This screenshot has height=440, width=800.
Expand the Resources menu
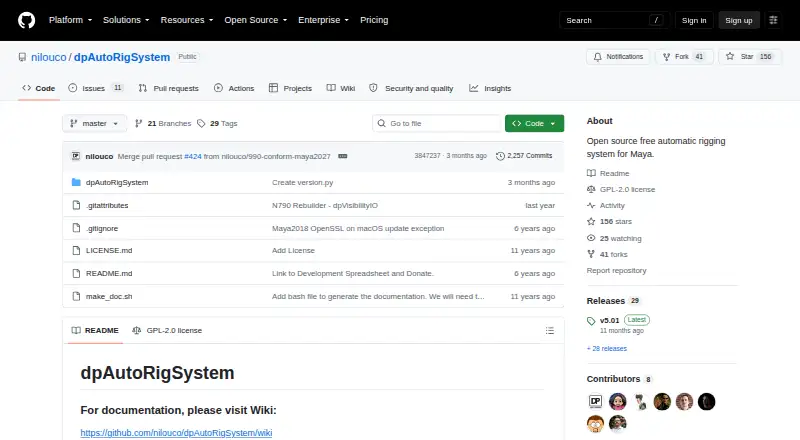click(187, 20)
